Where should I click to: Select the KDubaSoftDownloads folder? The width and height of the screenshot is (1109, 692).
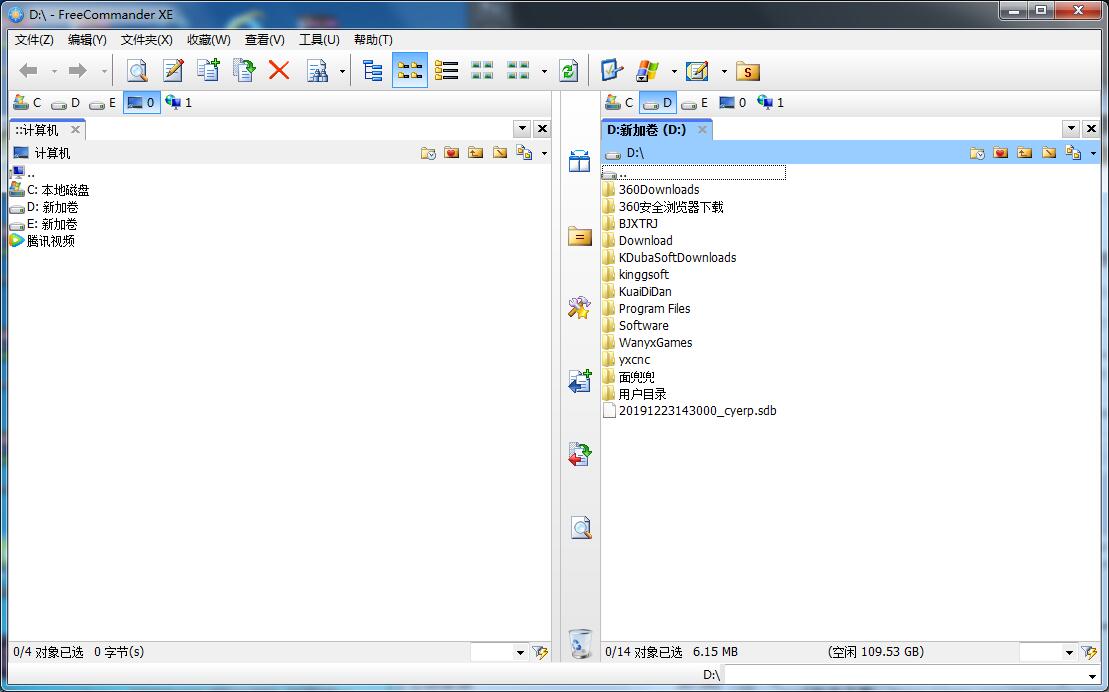tap(669, 258)
